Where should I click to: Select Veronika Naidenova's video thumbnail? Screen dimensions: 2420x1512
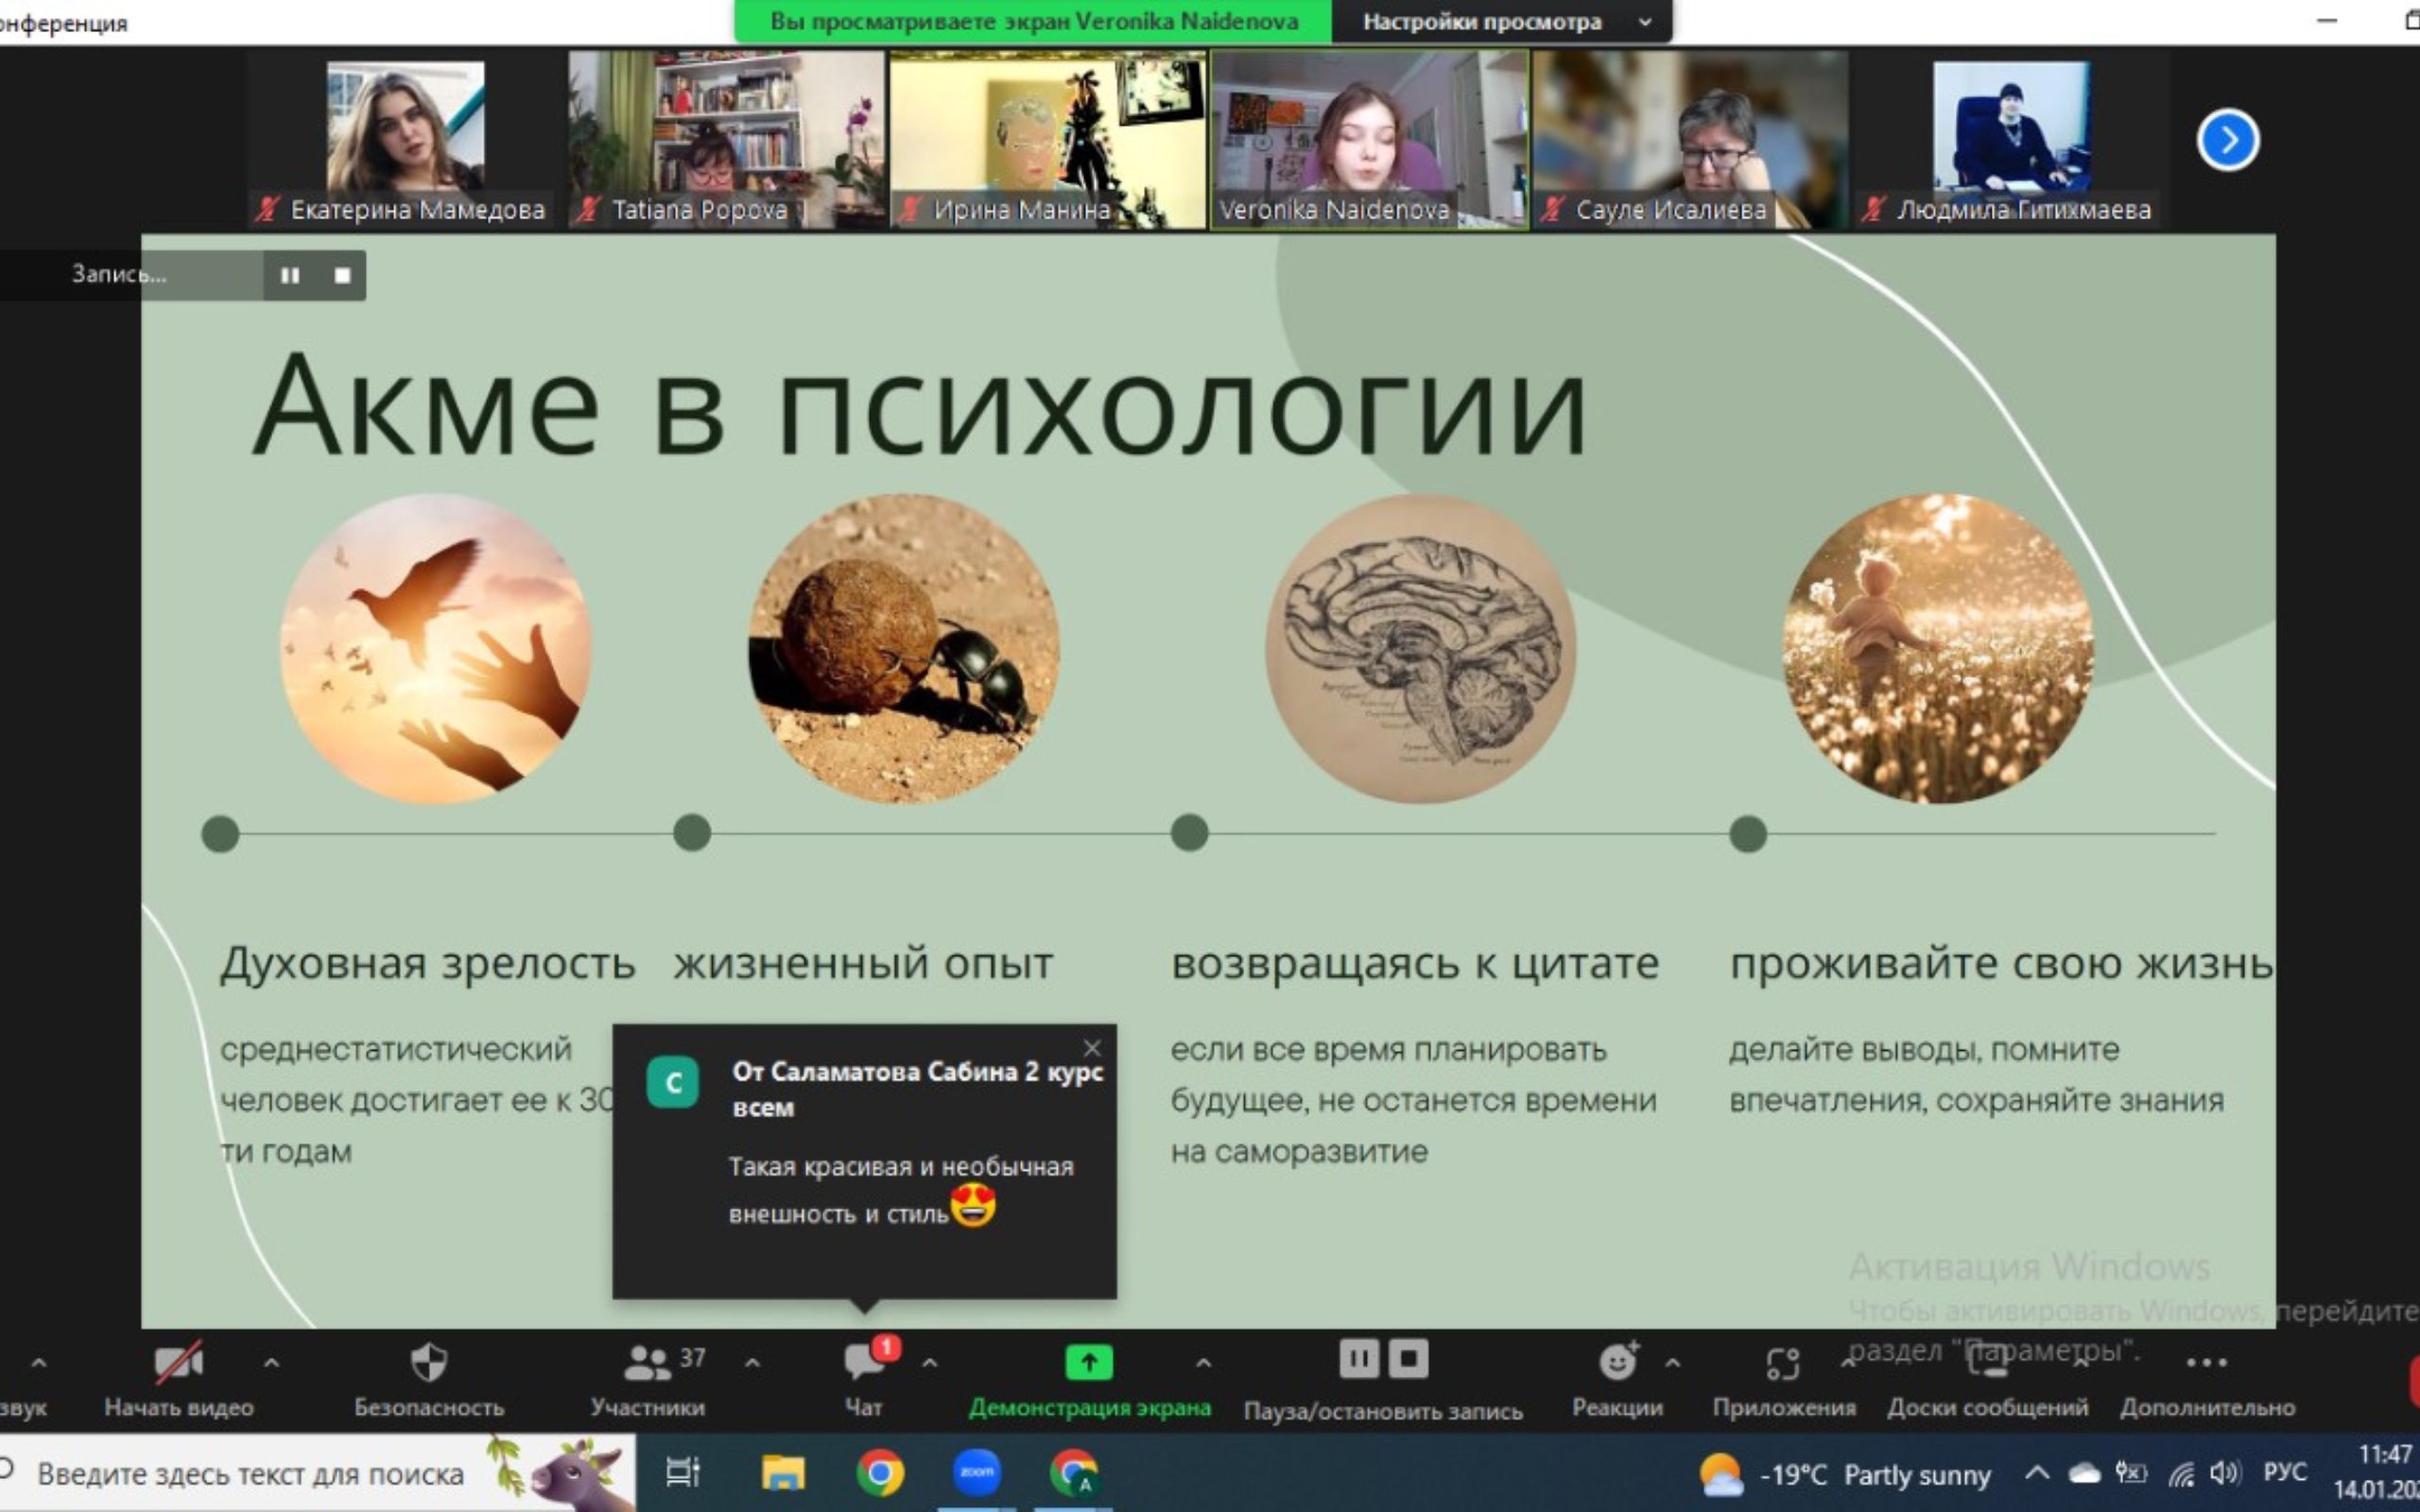pos(1368,138)
